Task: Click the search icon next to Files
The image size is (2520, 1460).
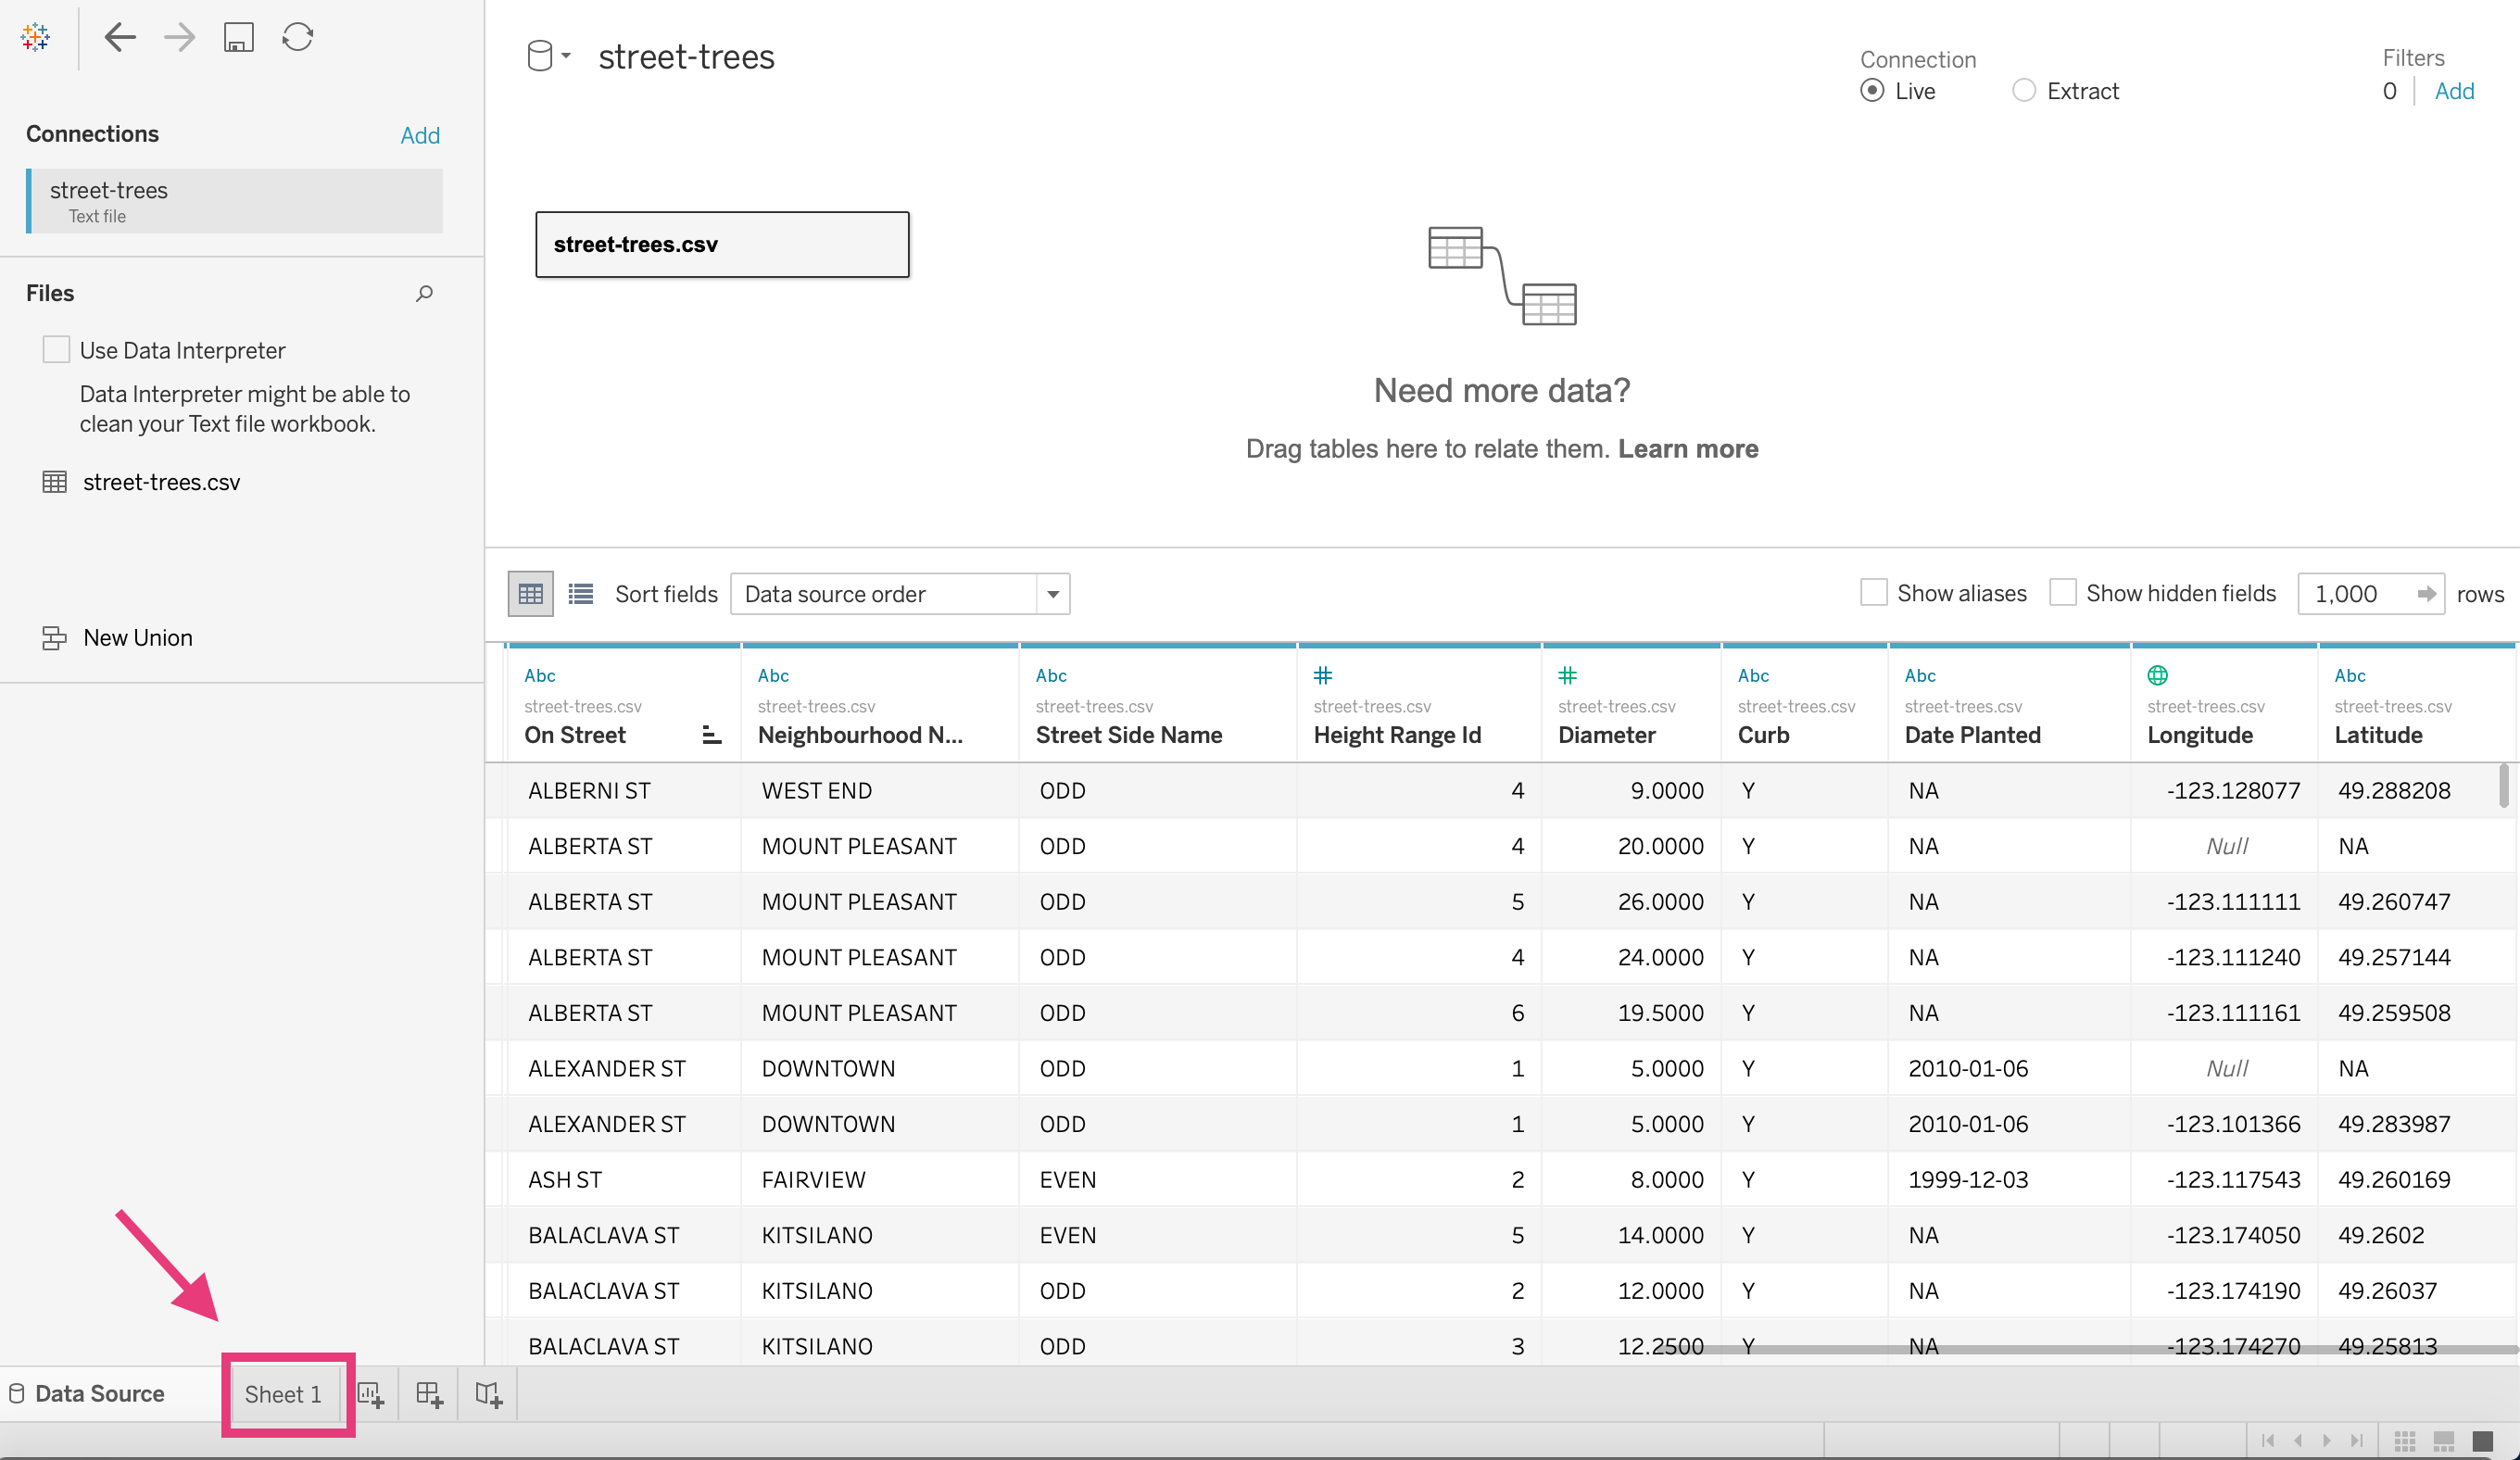Action: [x=424, y=293]
